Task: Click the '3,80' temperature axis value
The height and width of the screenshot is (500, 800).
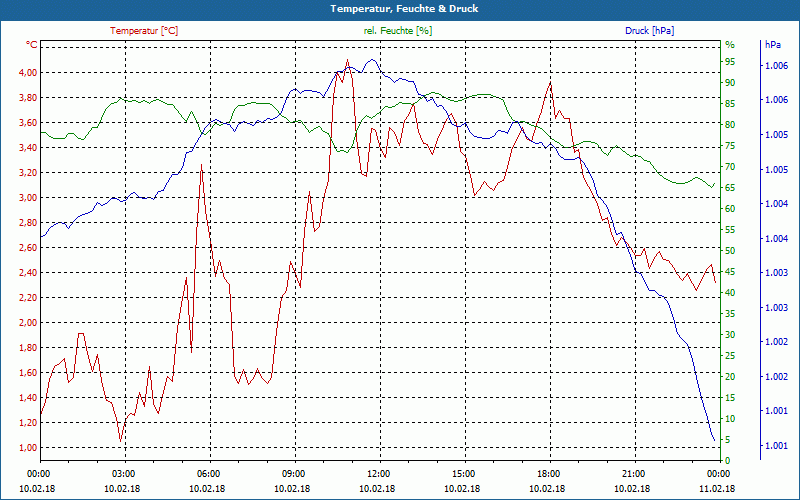Action: (29, 97)
